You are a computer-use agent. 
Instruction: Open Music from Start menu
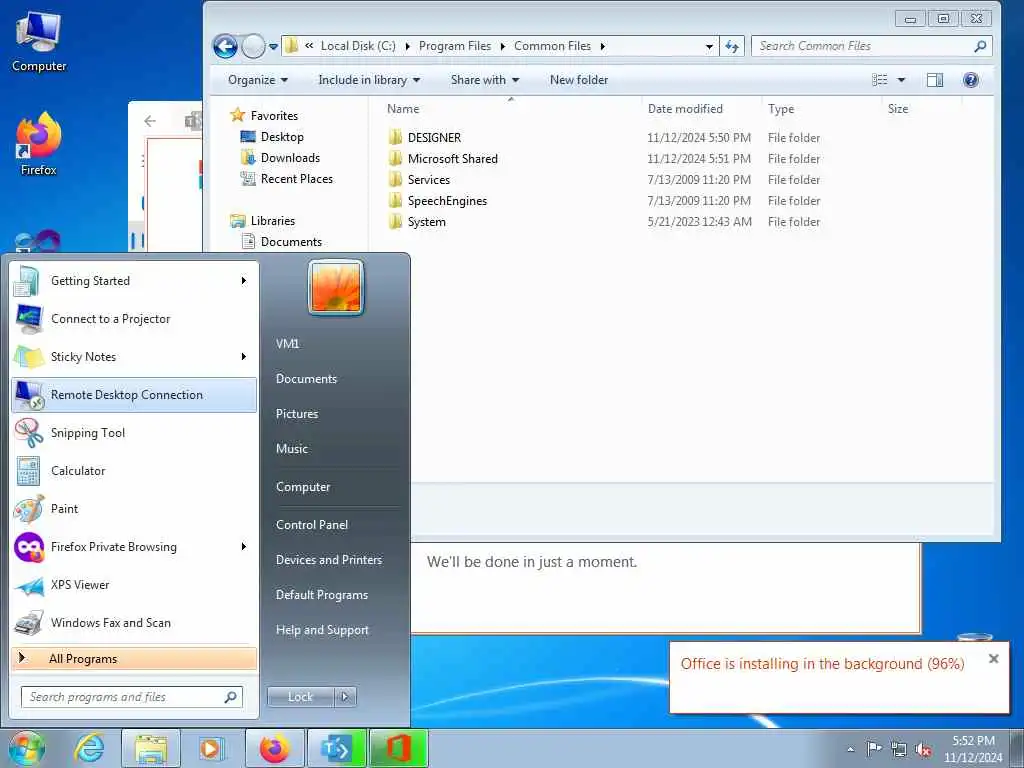pyautogui.click(x=291, y=449)
